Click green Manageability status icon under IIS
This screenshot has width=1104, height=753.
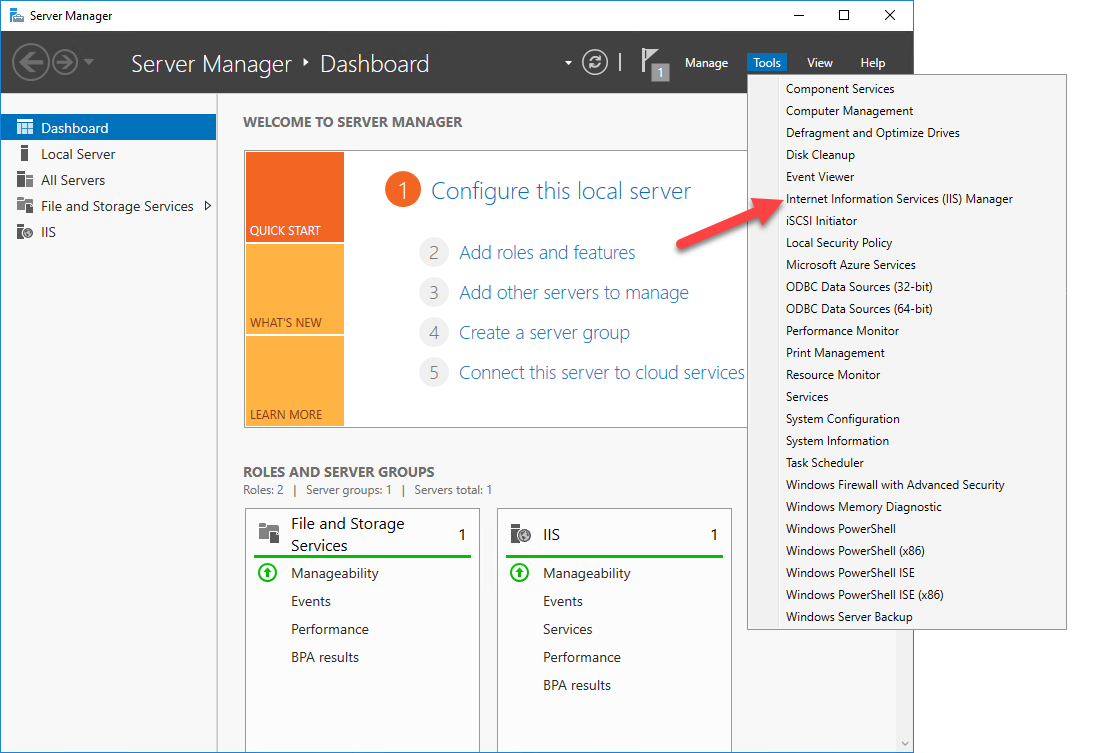pyautogui.click(x=519, y=573)
